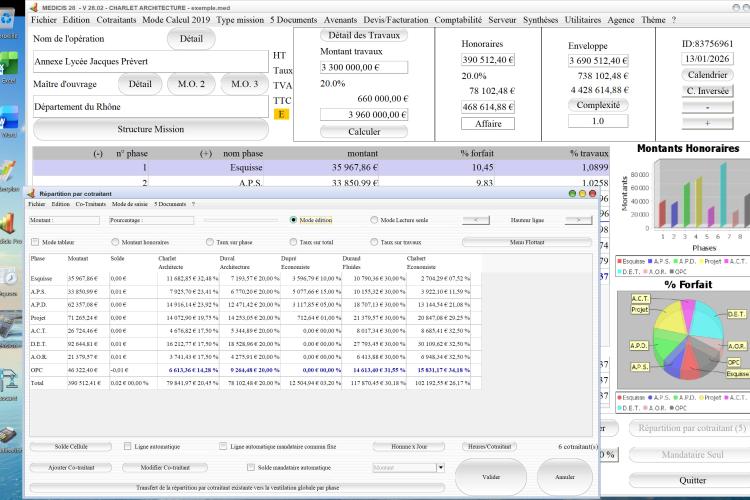Click the green window button of Répartition dialog
Viewport: 750px width, 500px height.
tap(572, 193)
